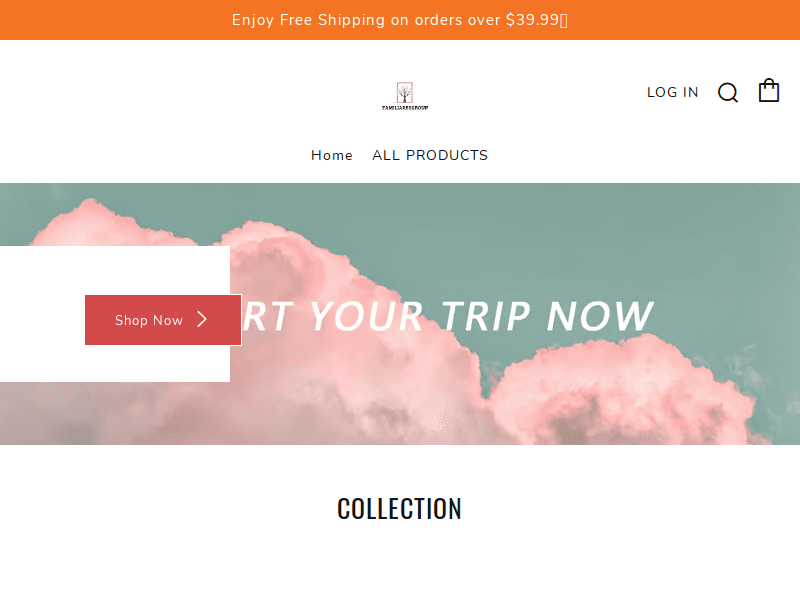Click the $39.99 amount in banner
800x600 pixels.
[533, 20]
